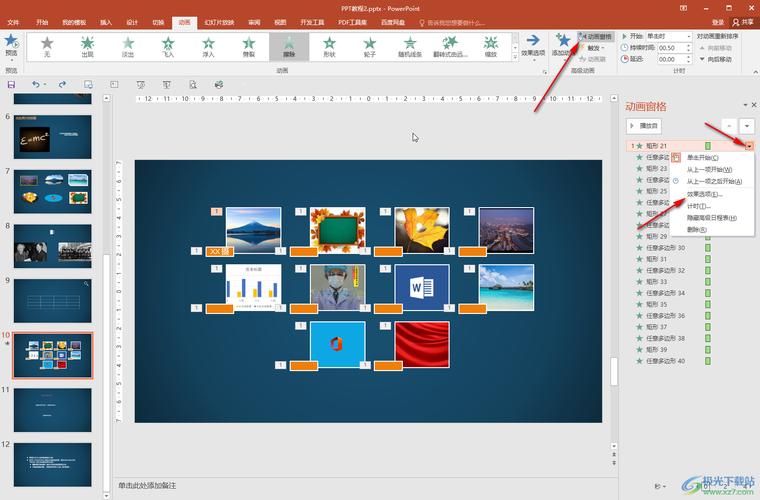Apply the Grow & Turn animation
The image size is (760, 500).
[450, 47]
